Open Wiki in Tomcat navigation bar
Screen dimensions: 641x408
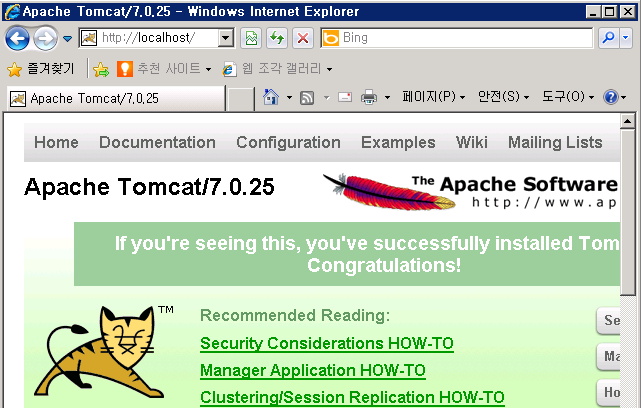472,142
